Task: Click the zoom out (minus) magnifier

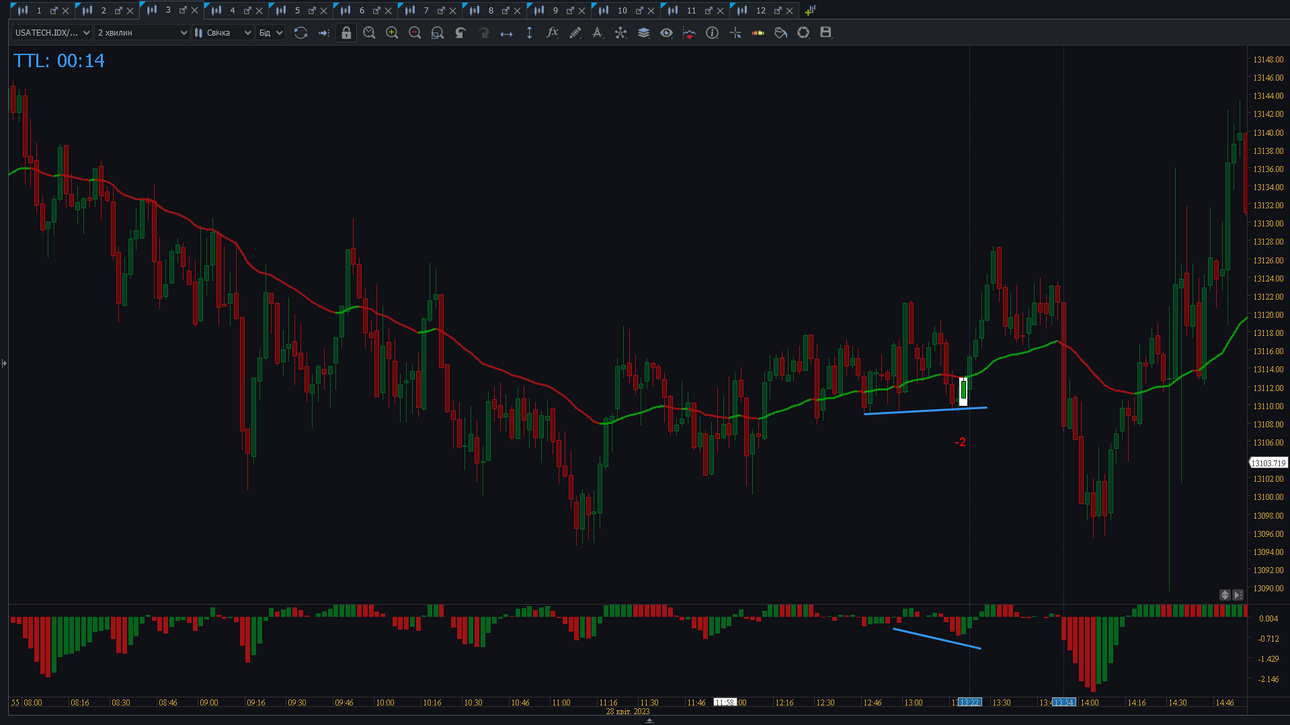Action: click(x=415, y=33)
